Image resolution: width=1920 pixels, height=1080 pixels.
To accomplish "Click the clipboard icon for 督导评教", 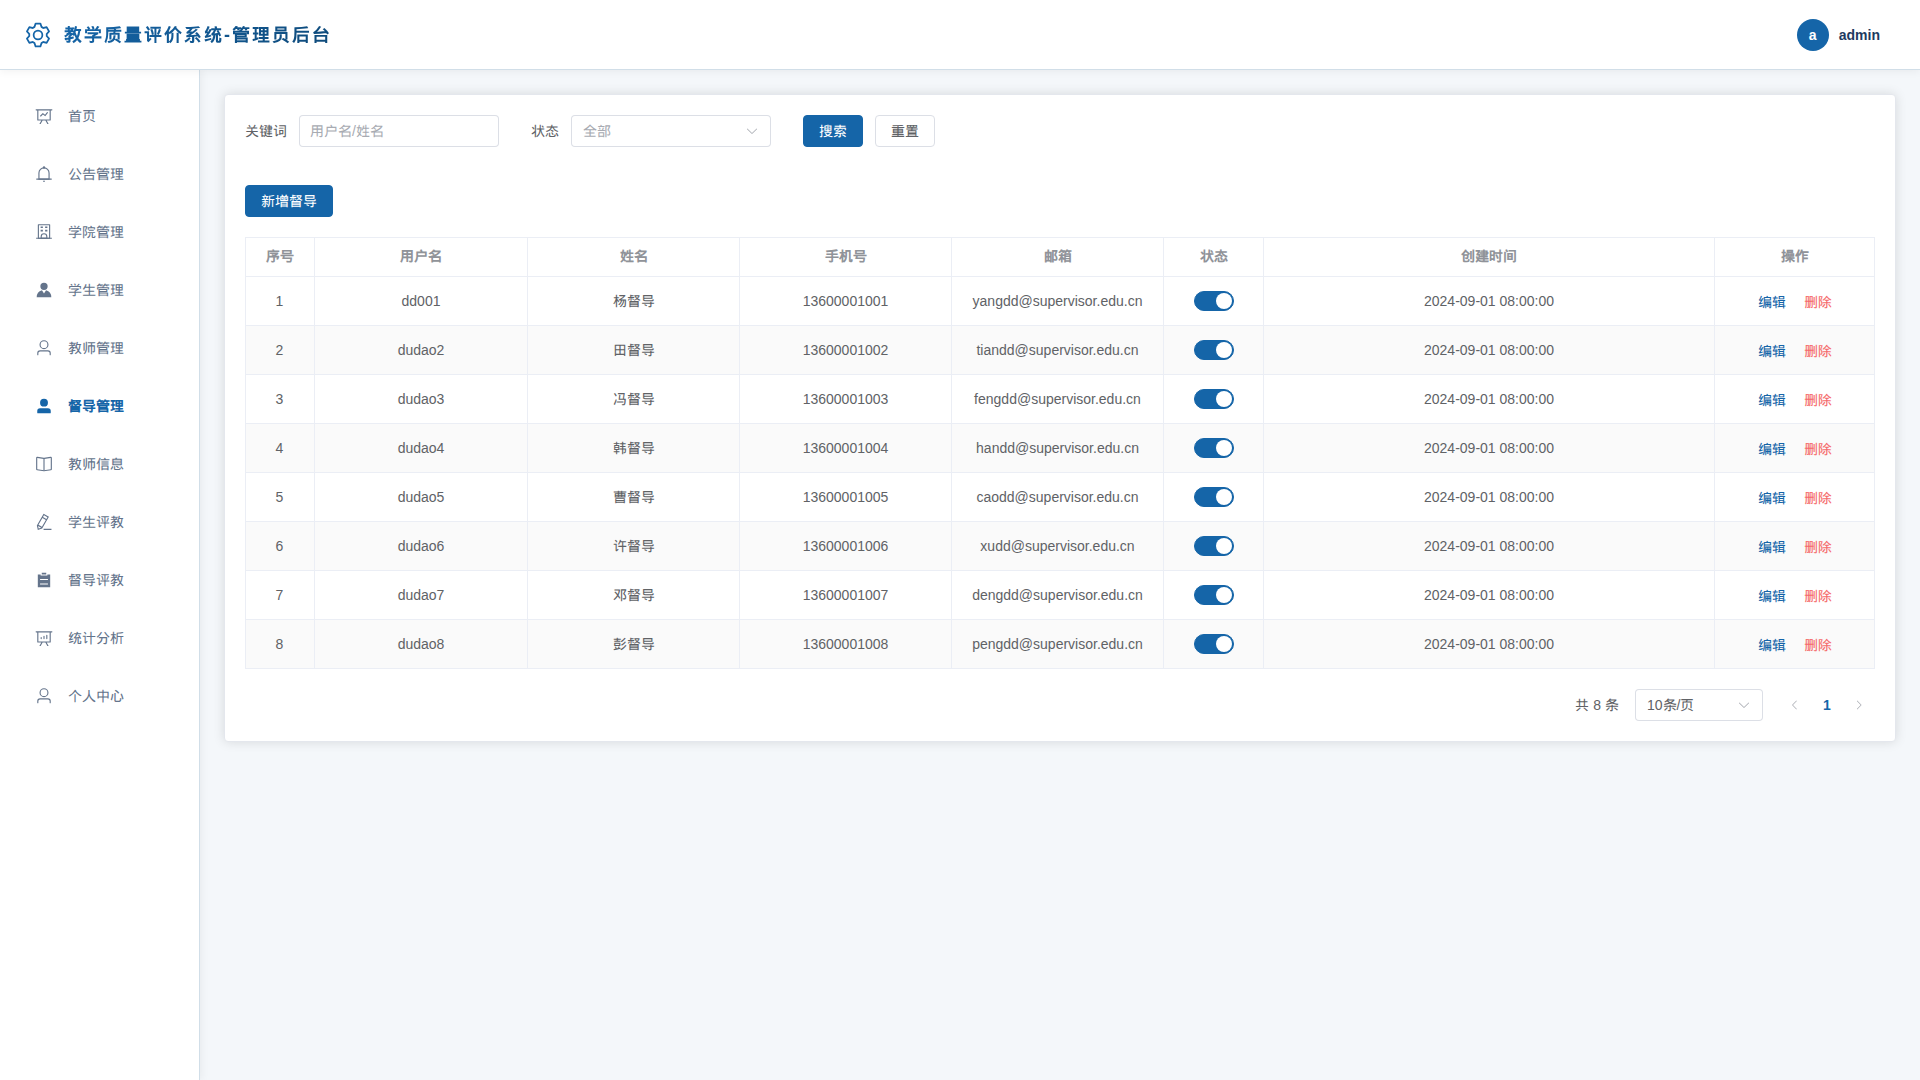I will 44,580.
